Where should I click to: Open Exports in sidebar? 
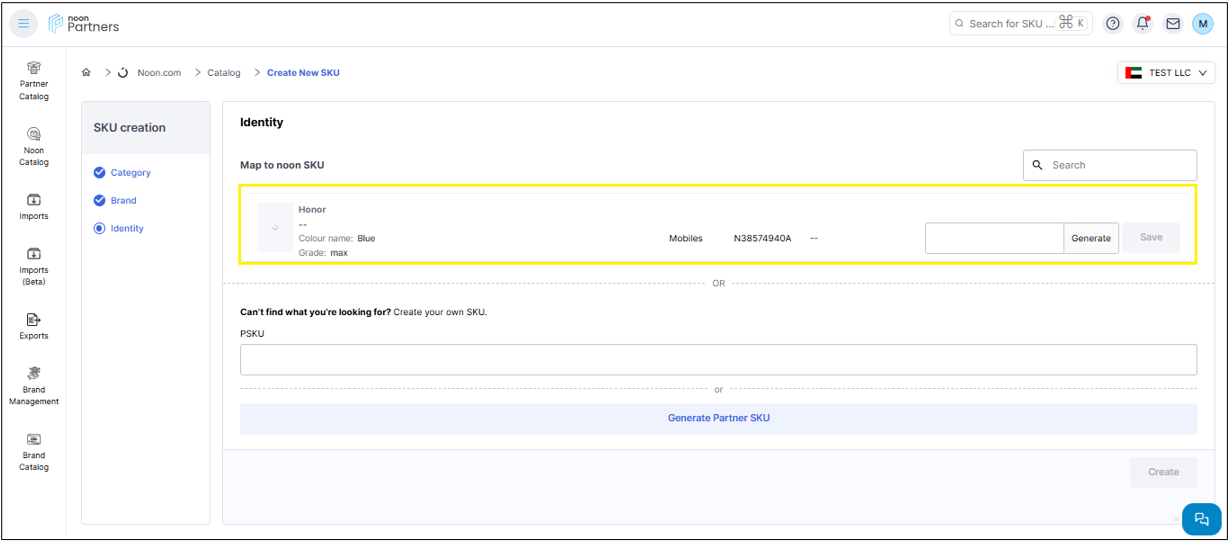[34, 326]
